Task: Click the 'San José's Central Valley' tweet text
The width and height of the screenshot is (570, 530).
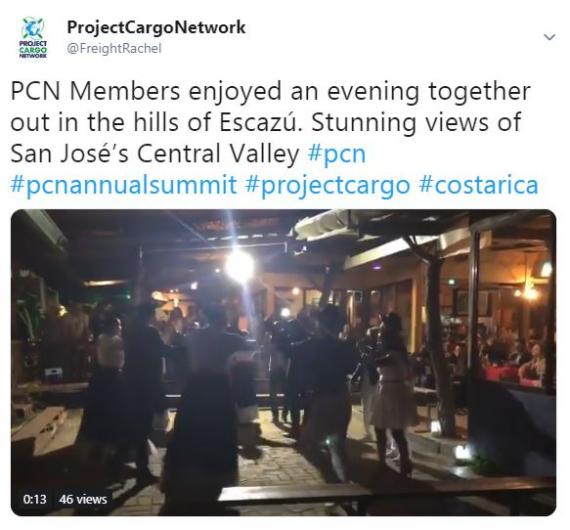Action: pos(155,153)
